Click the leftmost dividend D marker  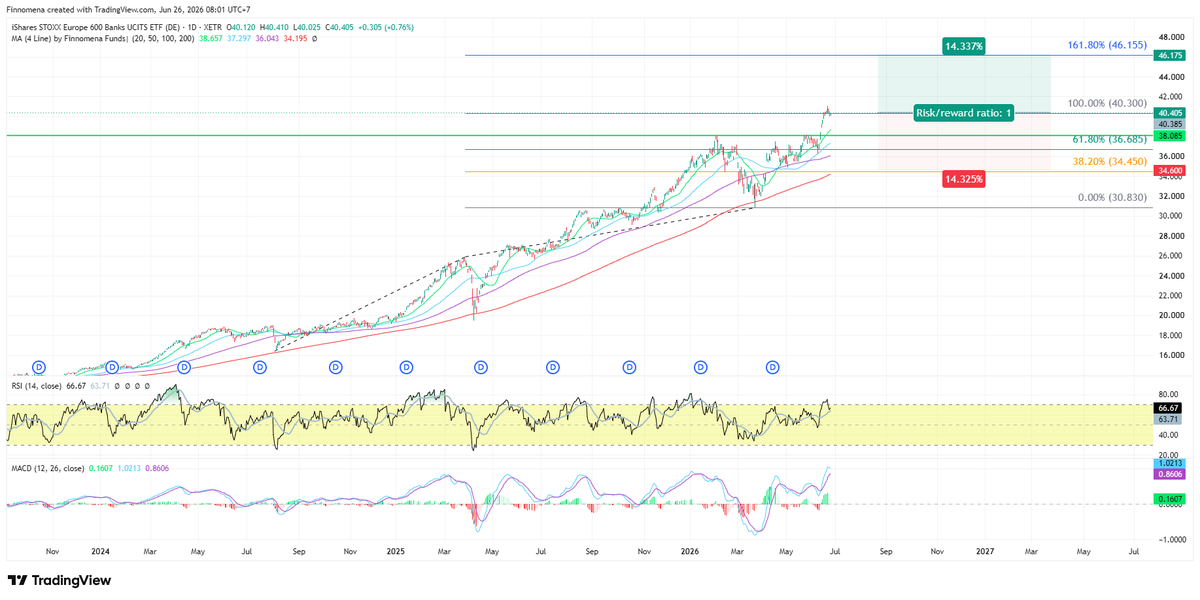(40, 368)
